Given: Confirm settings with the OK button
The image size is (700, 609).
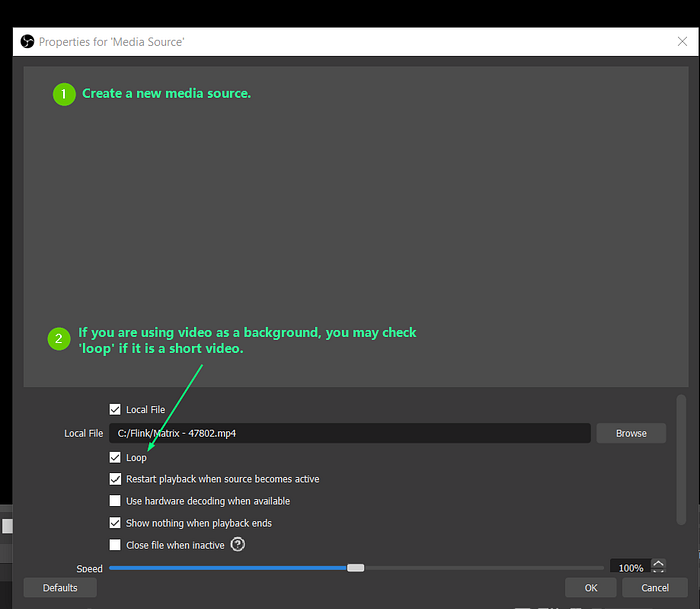Looking at the screenshot, I should coord(591,588).
